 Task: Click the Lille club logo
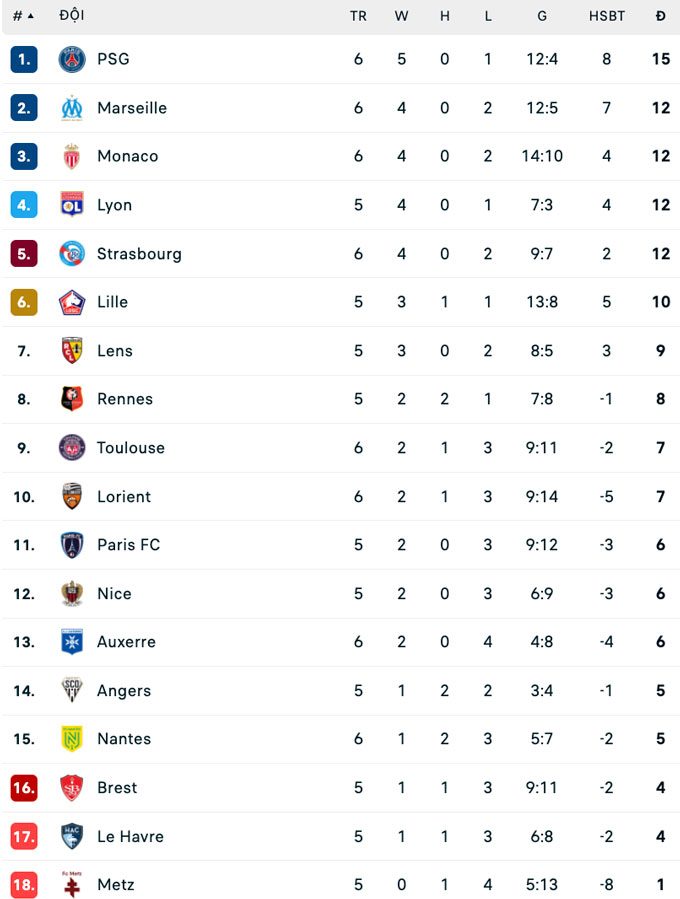click(72, 302)
